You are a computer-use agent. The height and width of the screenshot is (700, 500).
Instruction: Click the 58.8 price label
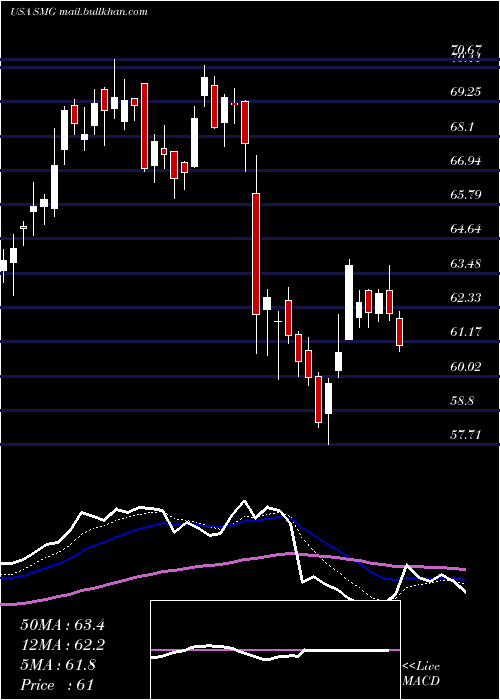(462, 401)
